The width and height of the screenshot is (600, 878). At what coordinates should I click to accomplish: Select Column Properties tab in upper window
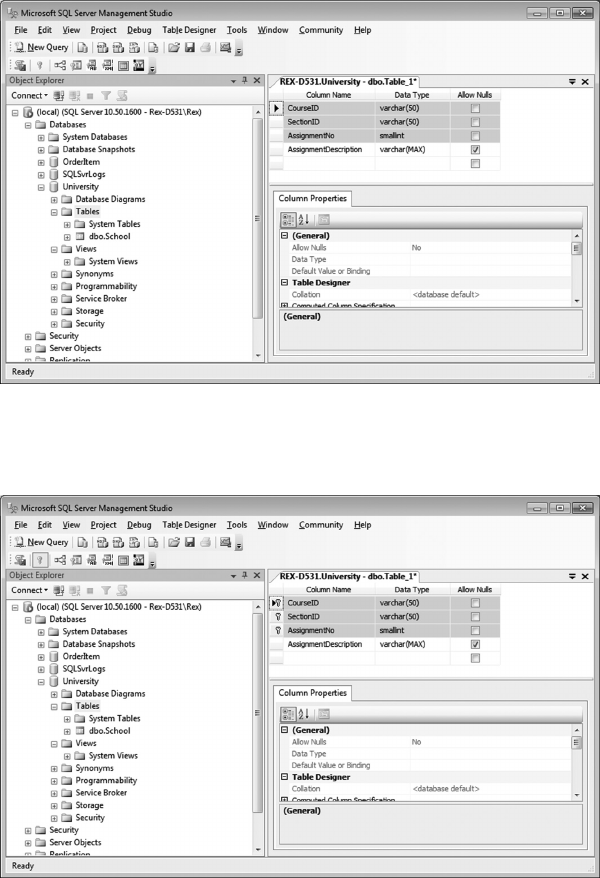[313, 199]
